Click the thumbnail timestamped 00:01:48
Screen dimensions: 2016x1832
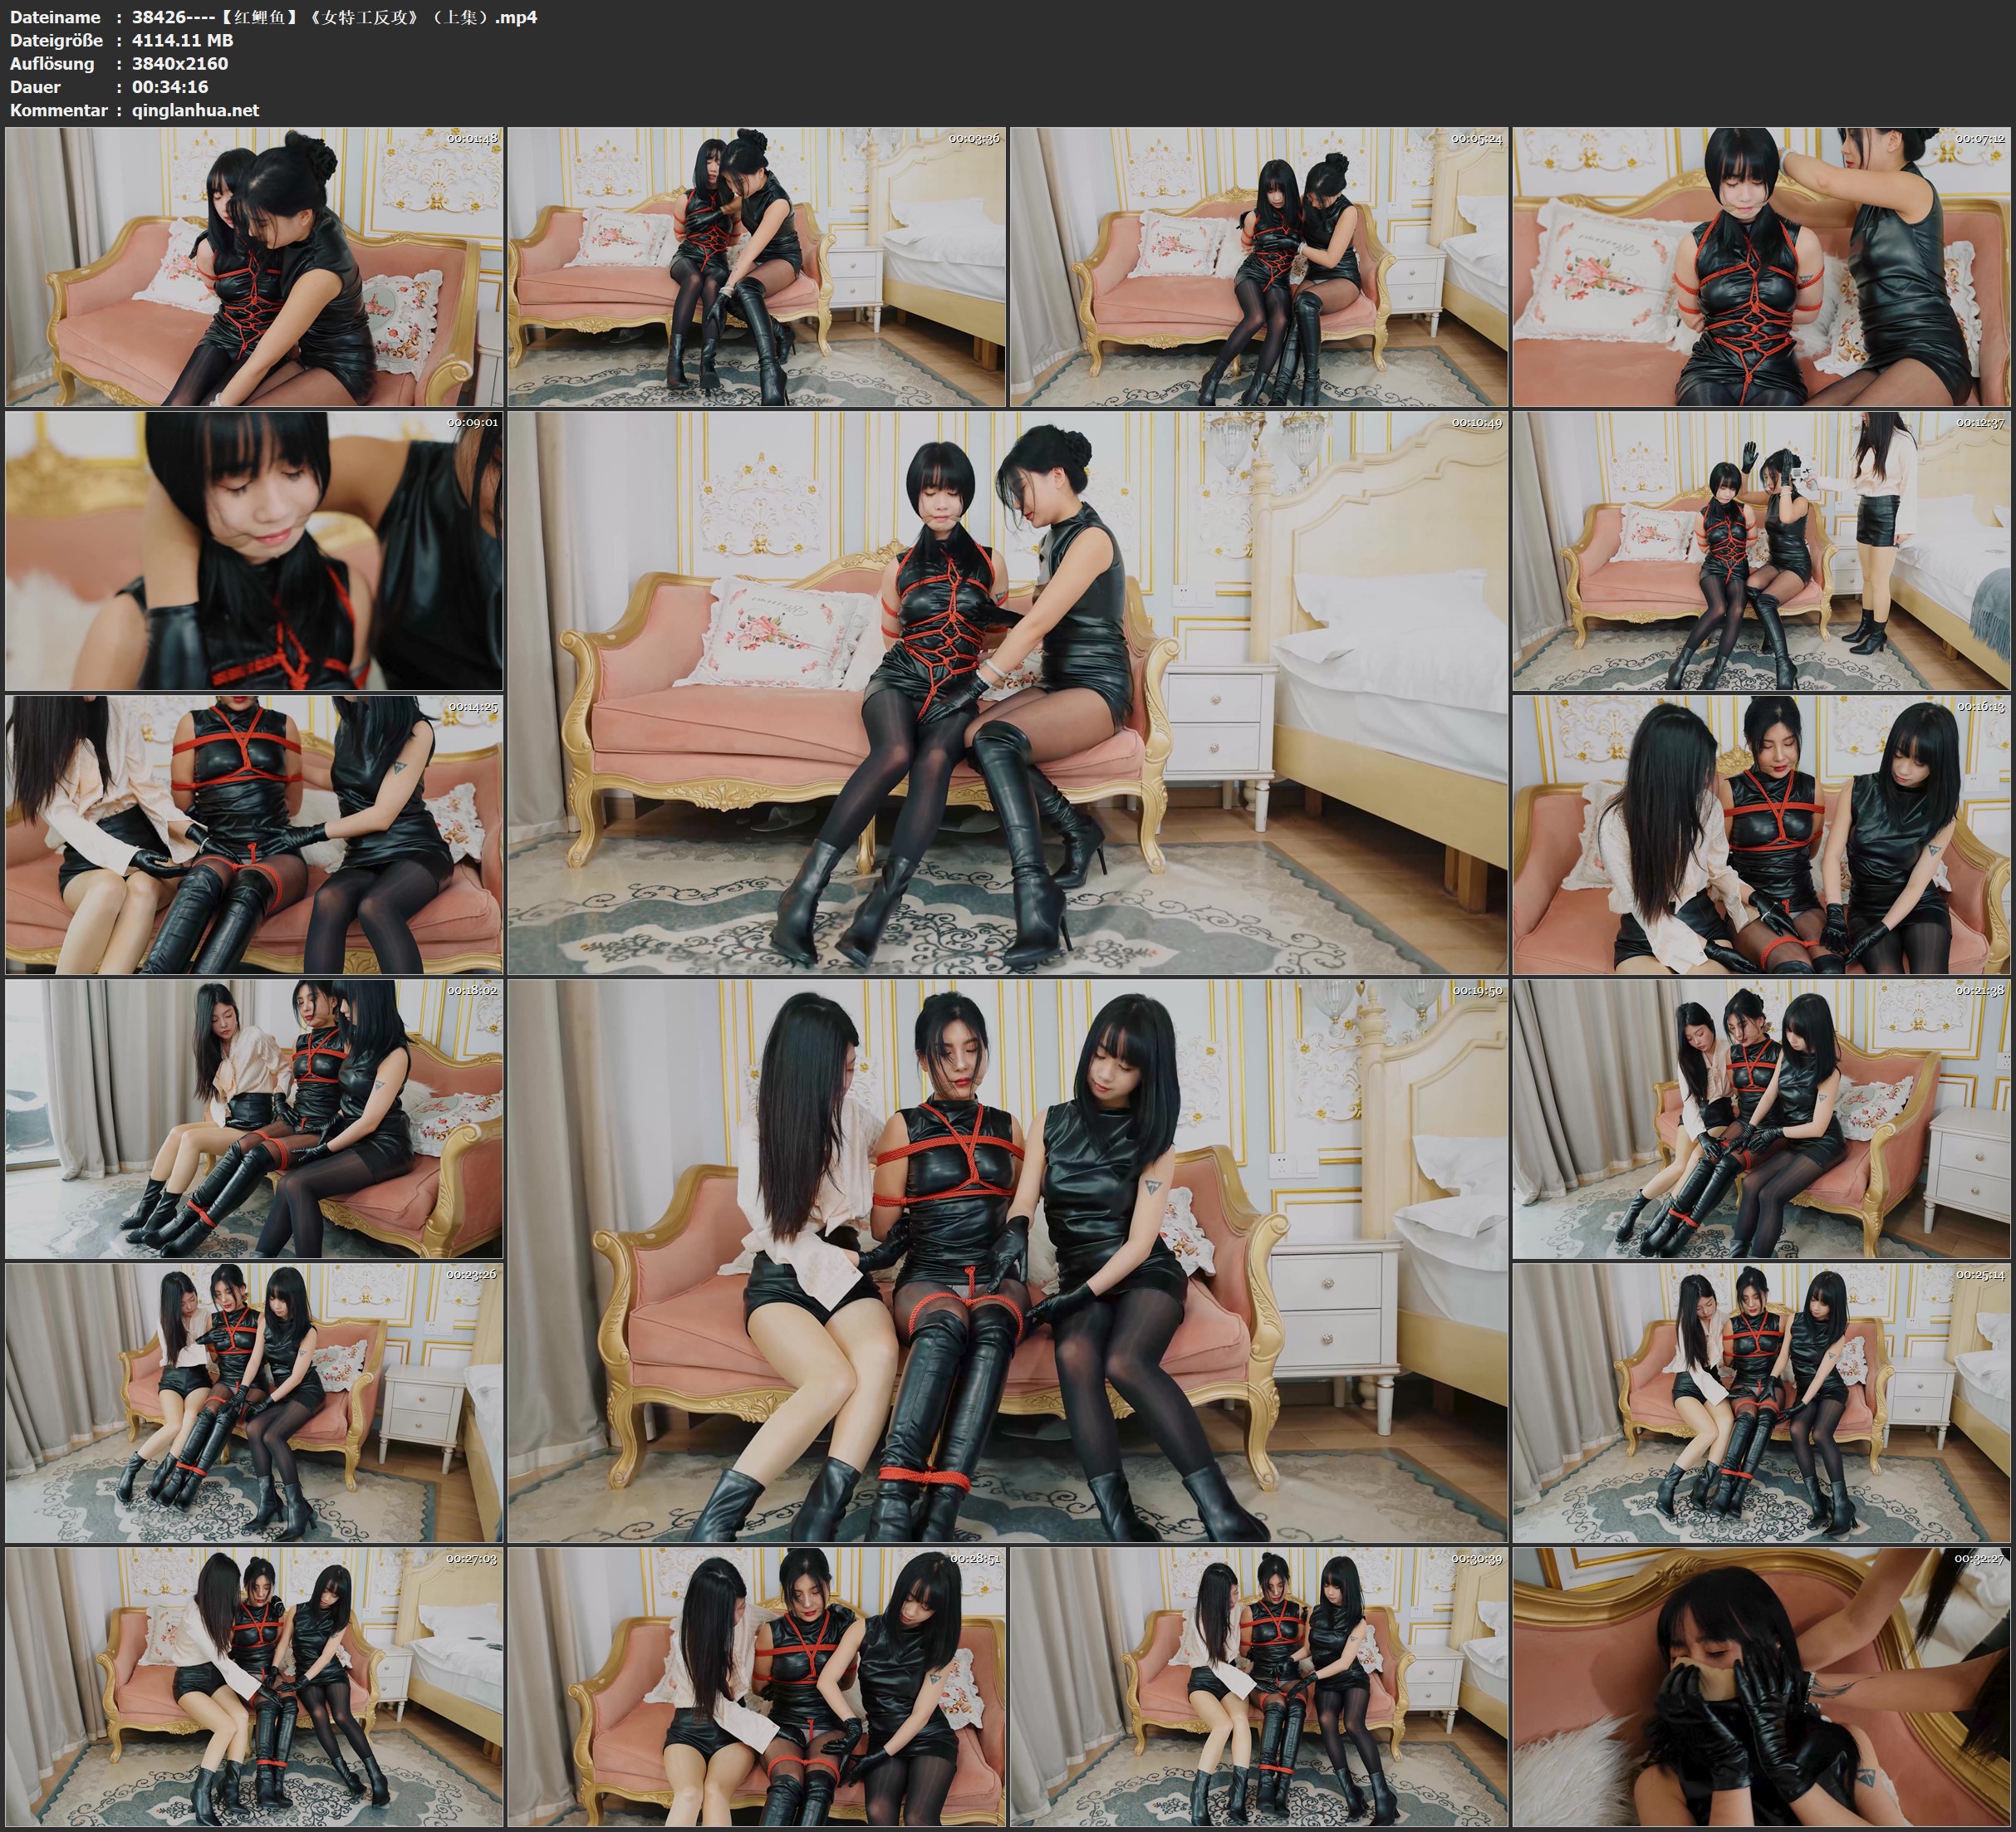[254, 267]
